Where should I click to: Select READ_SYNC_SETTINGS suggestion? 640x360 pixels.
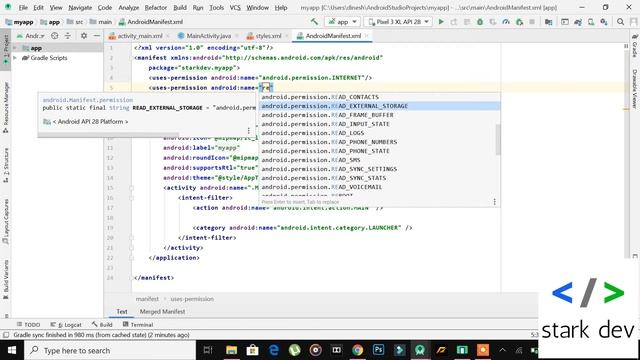[379, 169]
